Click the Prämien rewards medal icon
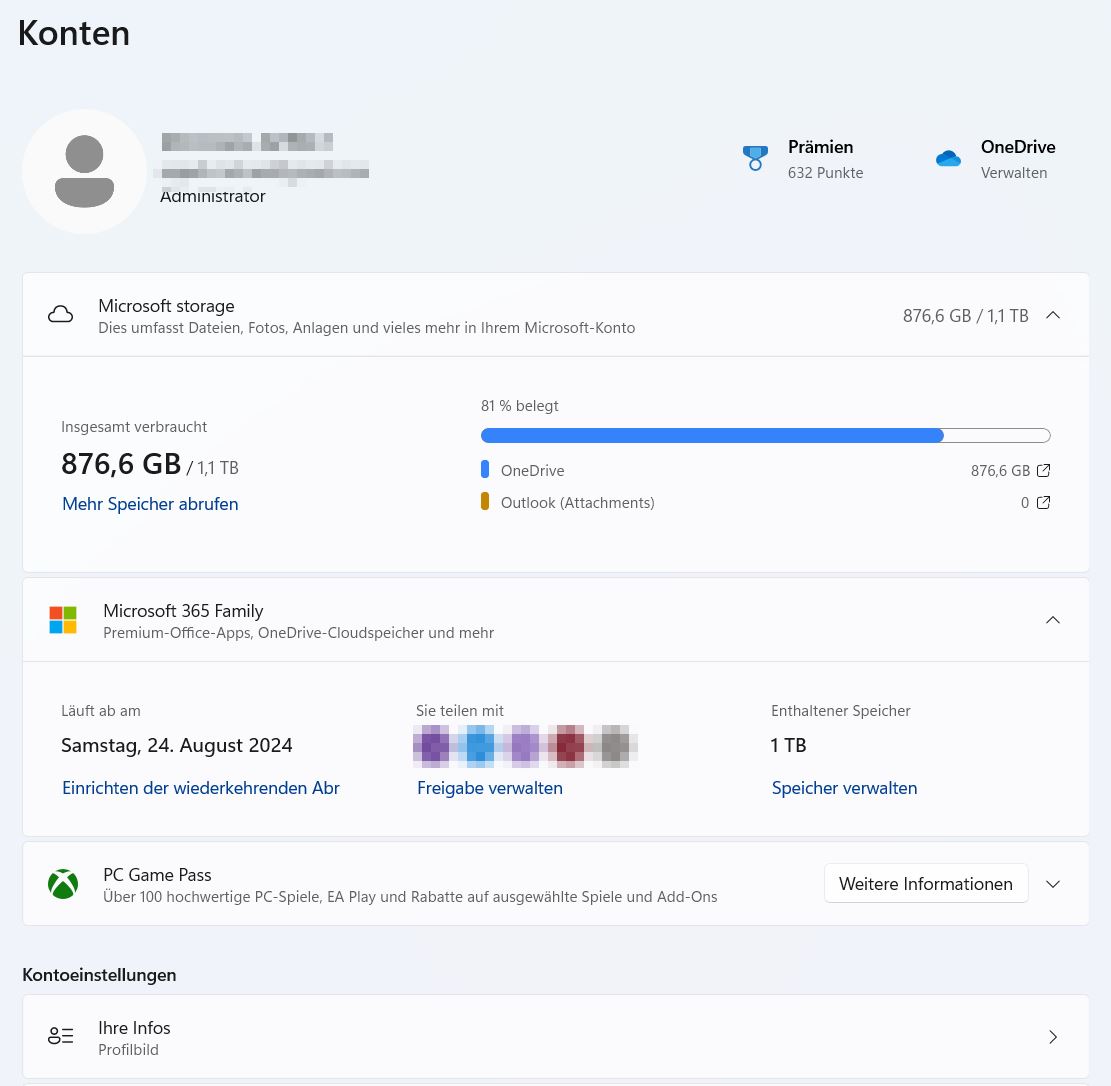 tap(755, 158)
